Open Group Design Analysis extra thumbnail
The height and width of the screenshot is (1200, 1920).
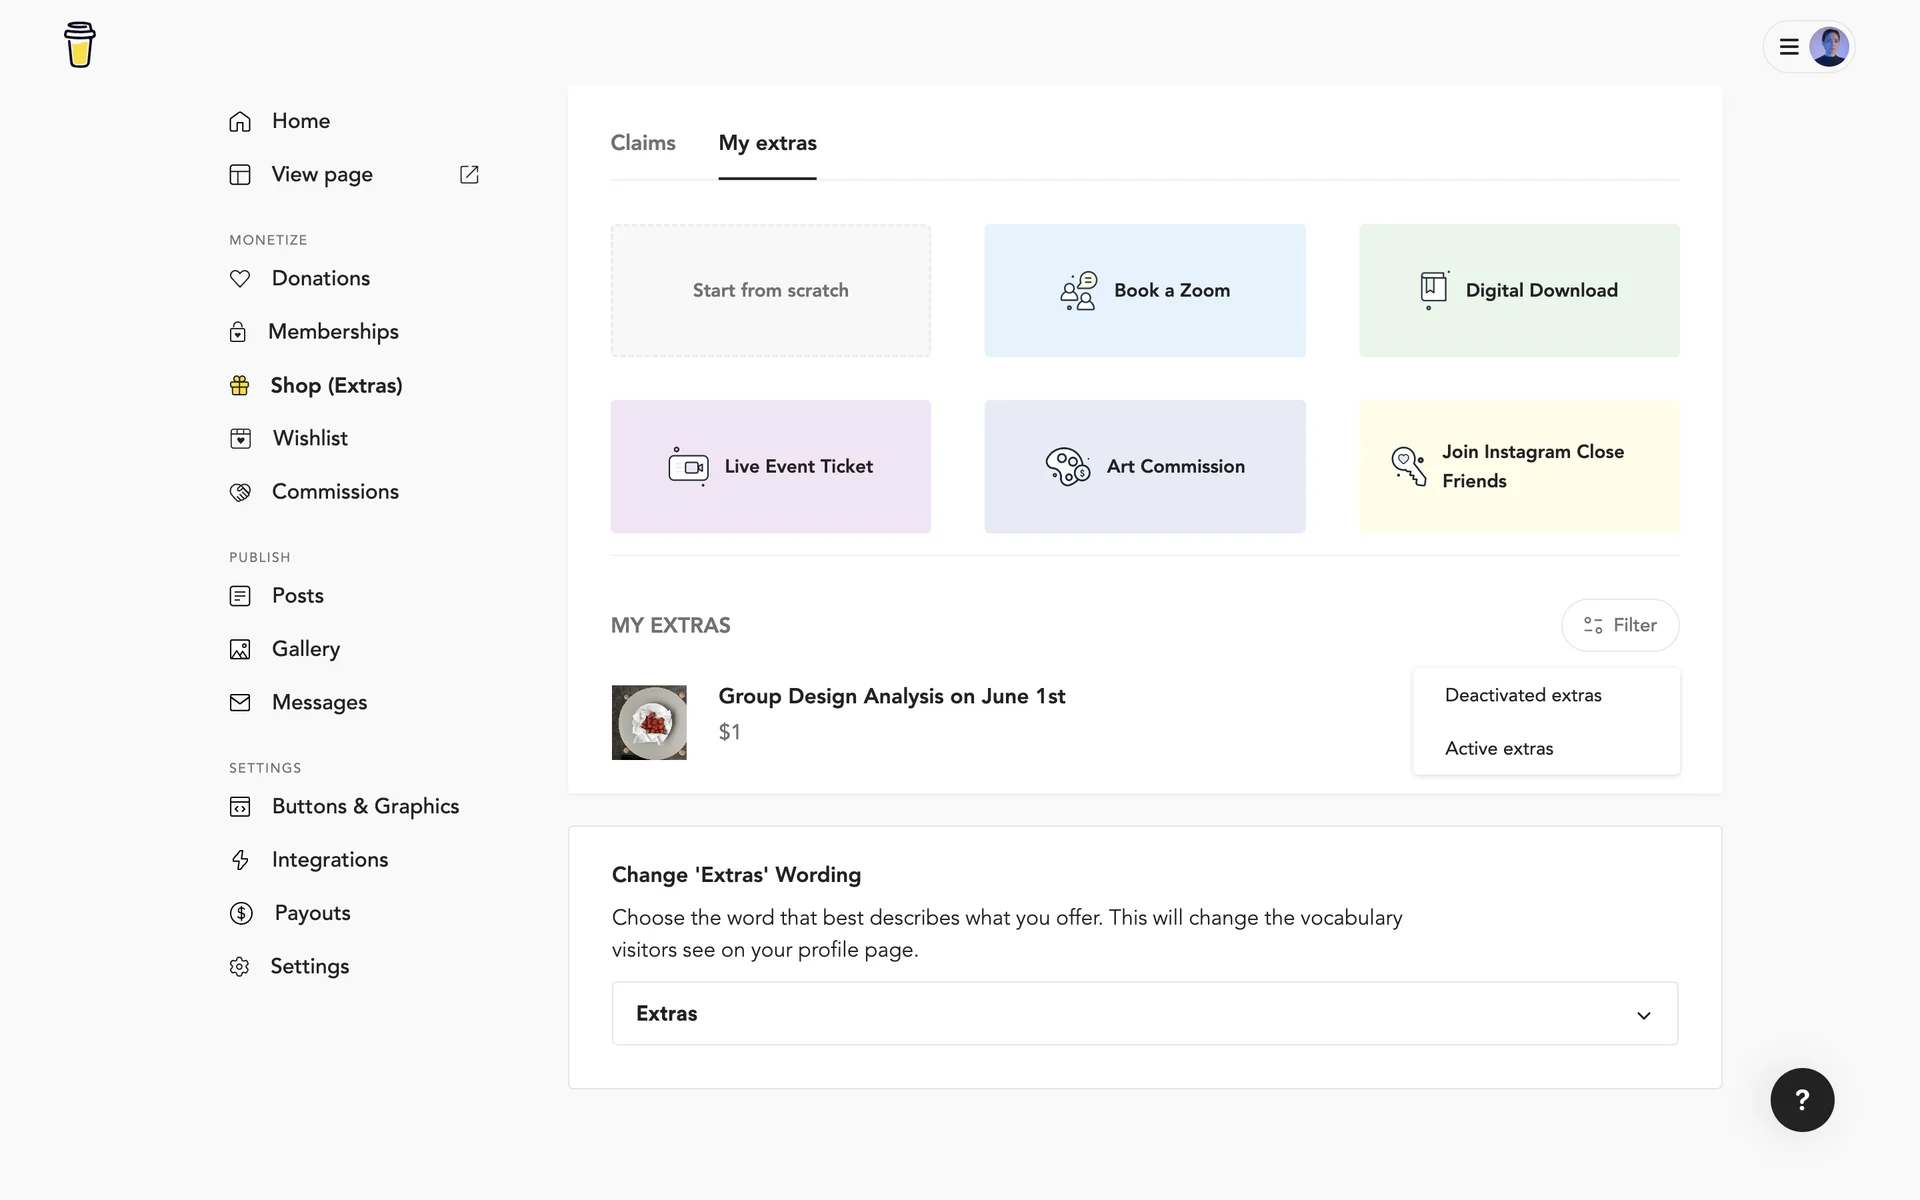click(649, 722)
